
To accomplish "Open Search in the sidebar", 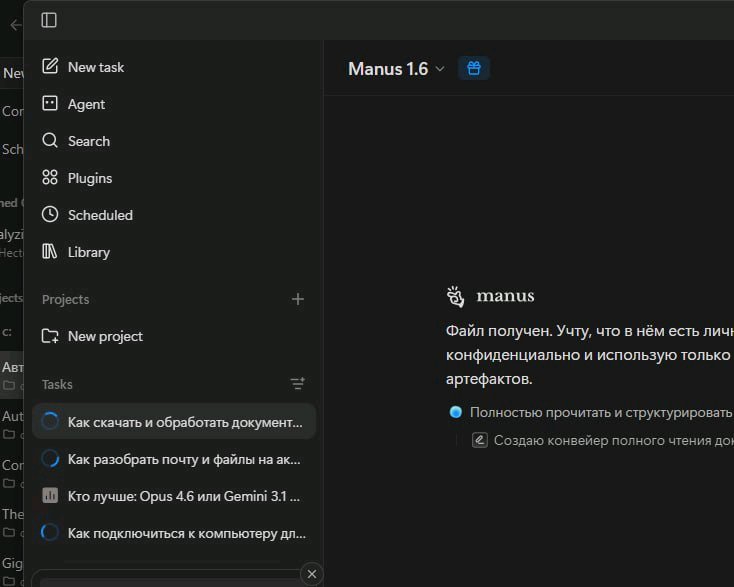I will (173, 141).
